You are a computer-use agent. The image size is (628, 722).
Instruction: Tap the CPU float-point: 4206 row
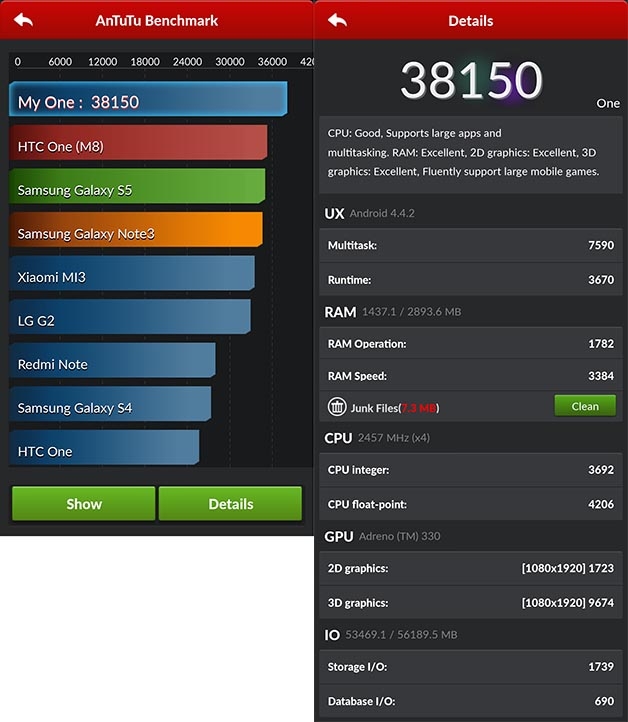coord(471,504)
